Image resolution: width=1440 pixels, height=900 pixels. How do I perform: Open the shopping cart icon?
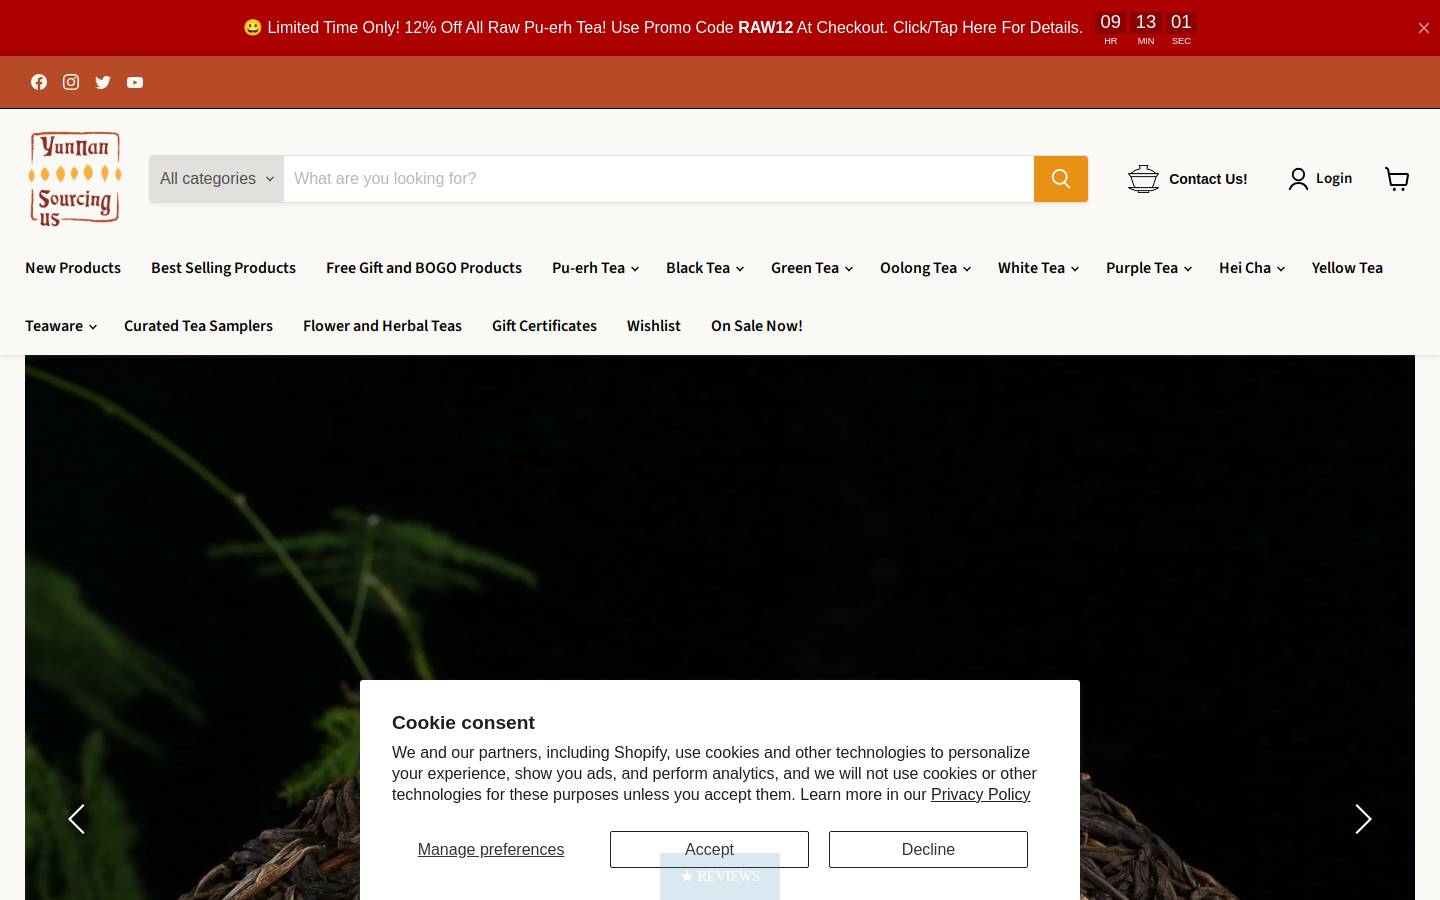pos(1397,179)
